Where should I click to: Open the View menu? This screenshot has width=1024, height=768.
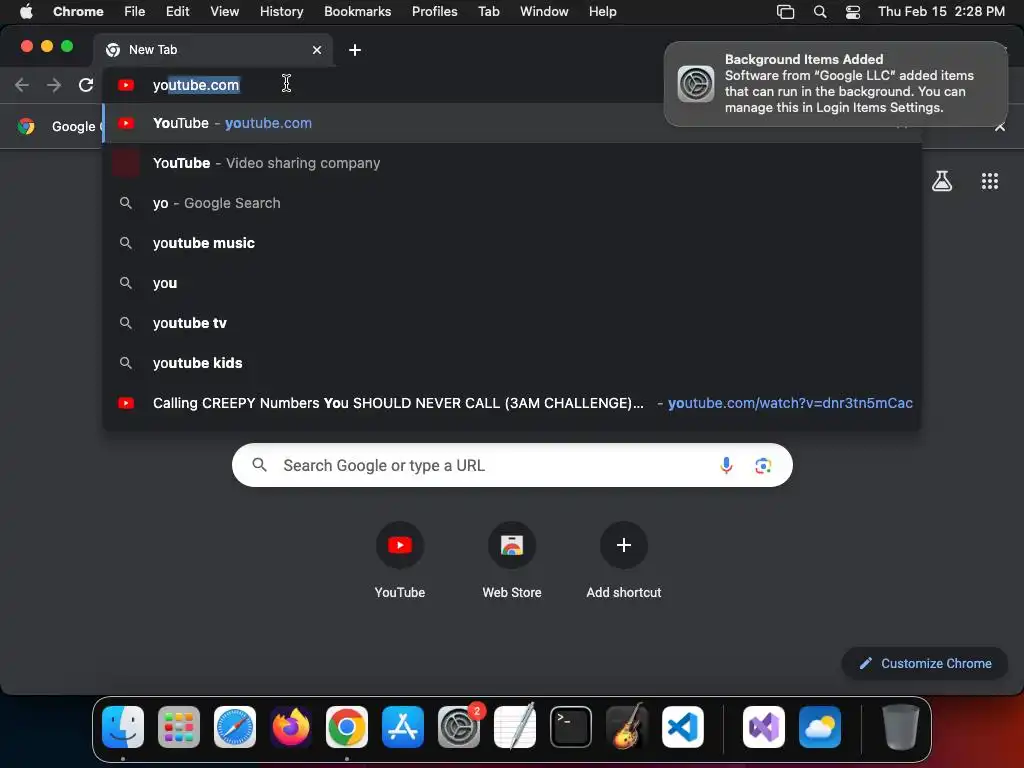225,11
